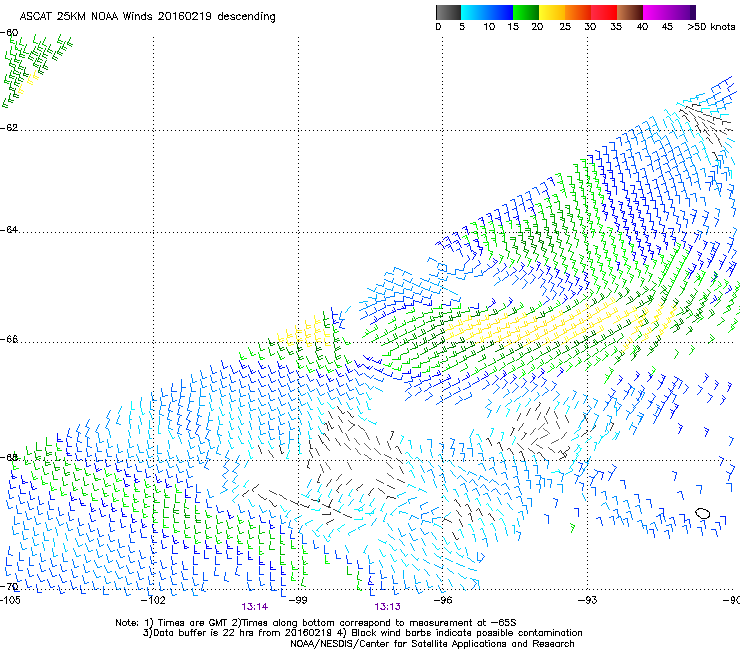Viewport: 740px width, 650px height.
Task: Click the small black ellipse marker
Action: pos(702,513)
